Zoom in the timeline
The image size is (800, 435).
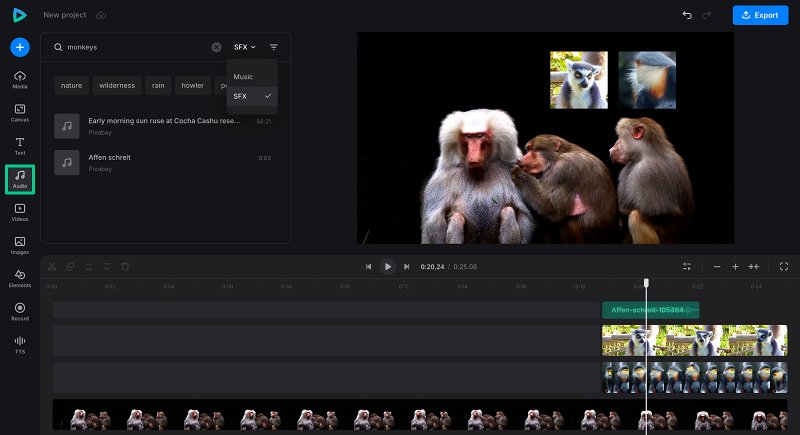tap(735, 267)
